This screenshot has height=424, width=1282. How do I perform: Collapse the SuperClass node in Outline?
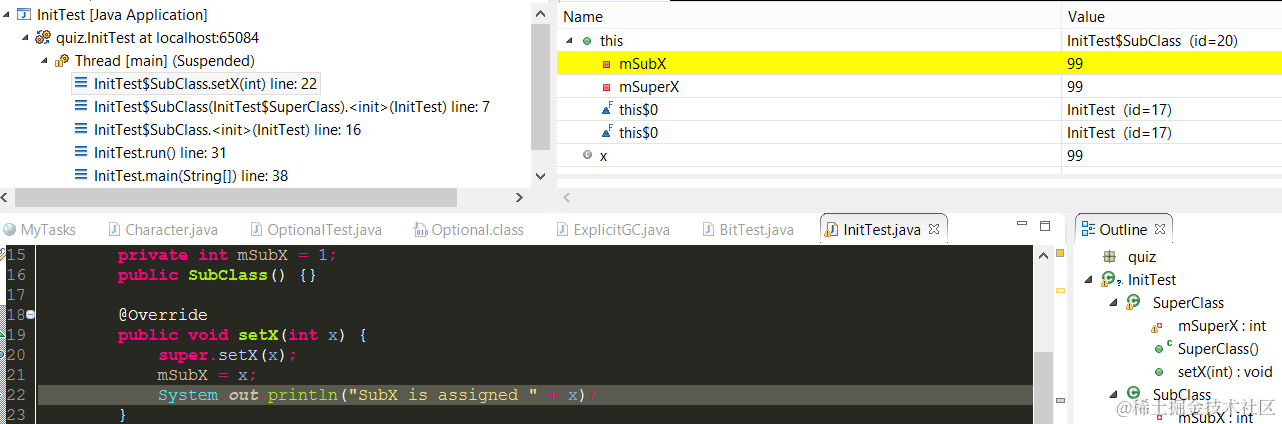pos(1113,303)
